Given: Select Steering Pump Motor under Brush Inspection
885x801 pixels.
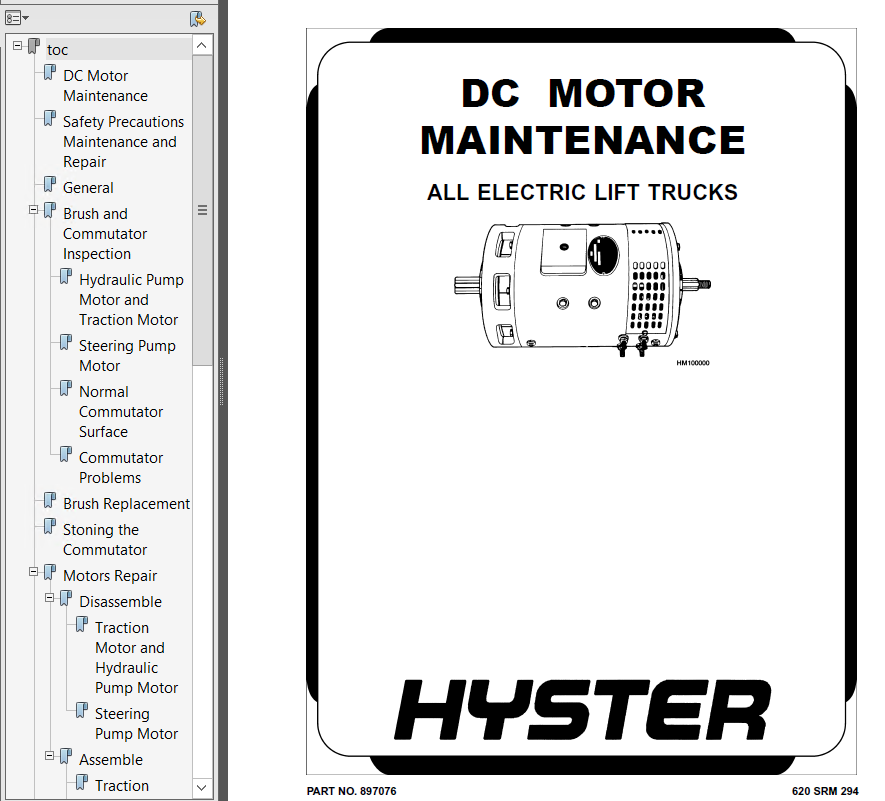Looking at the screenshot, I should point(127,356).
